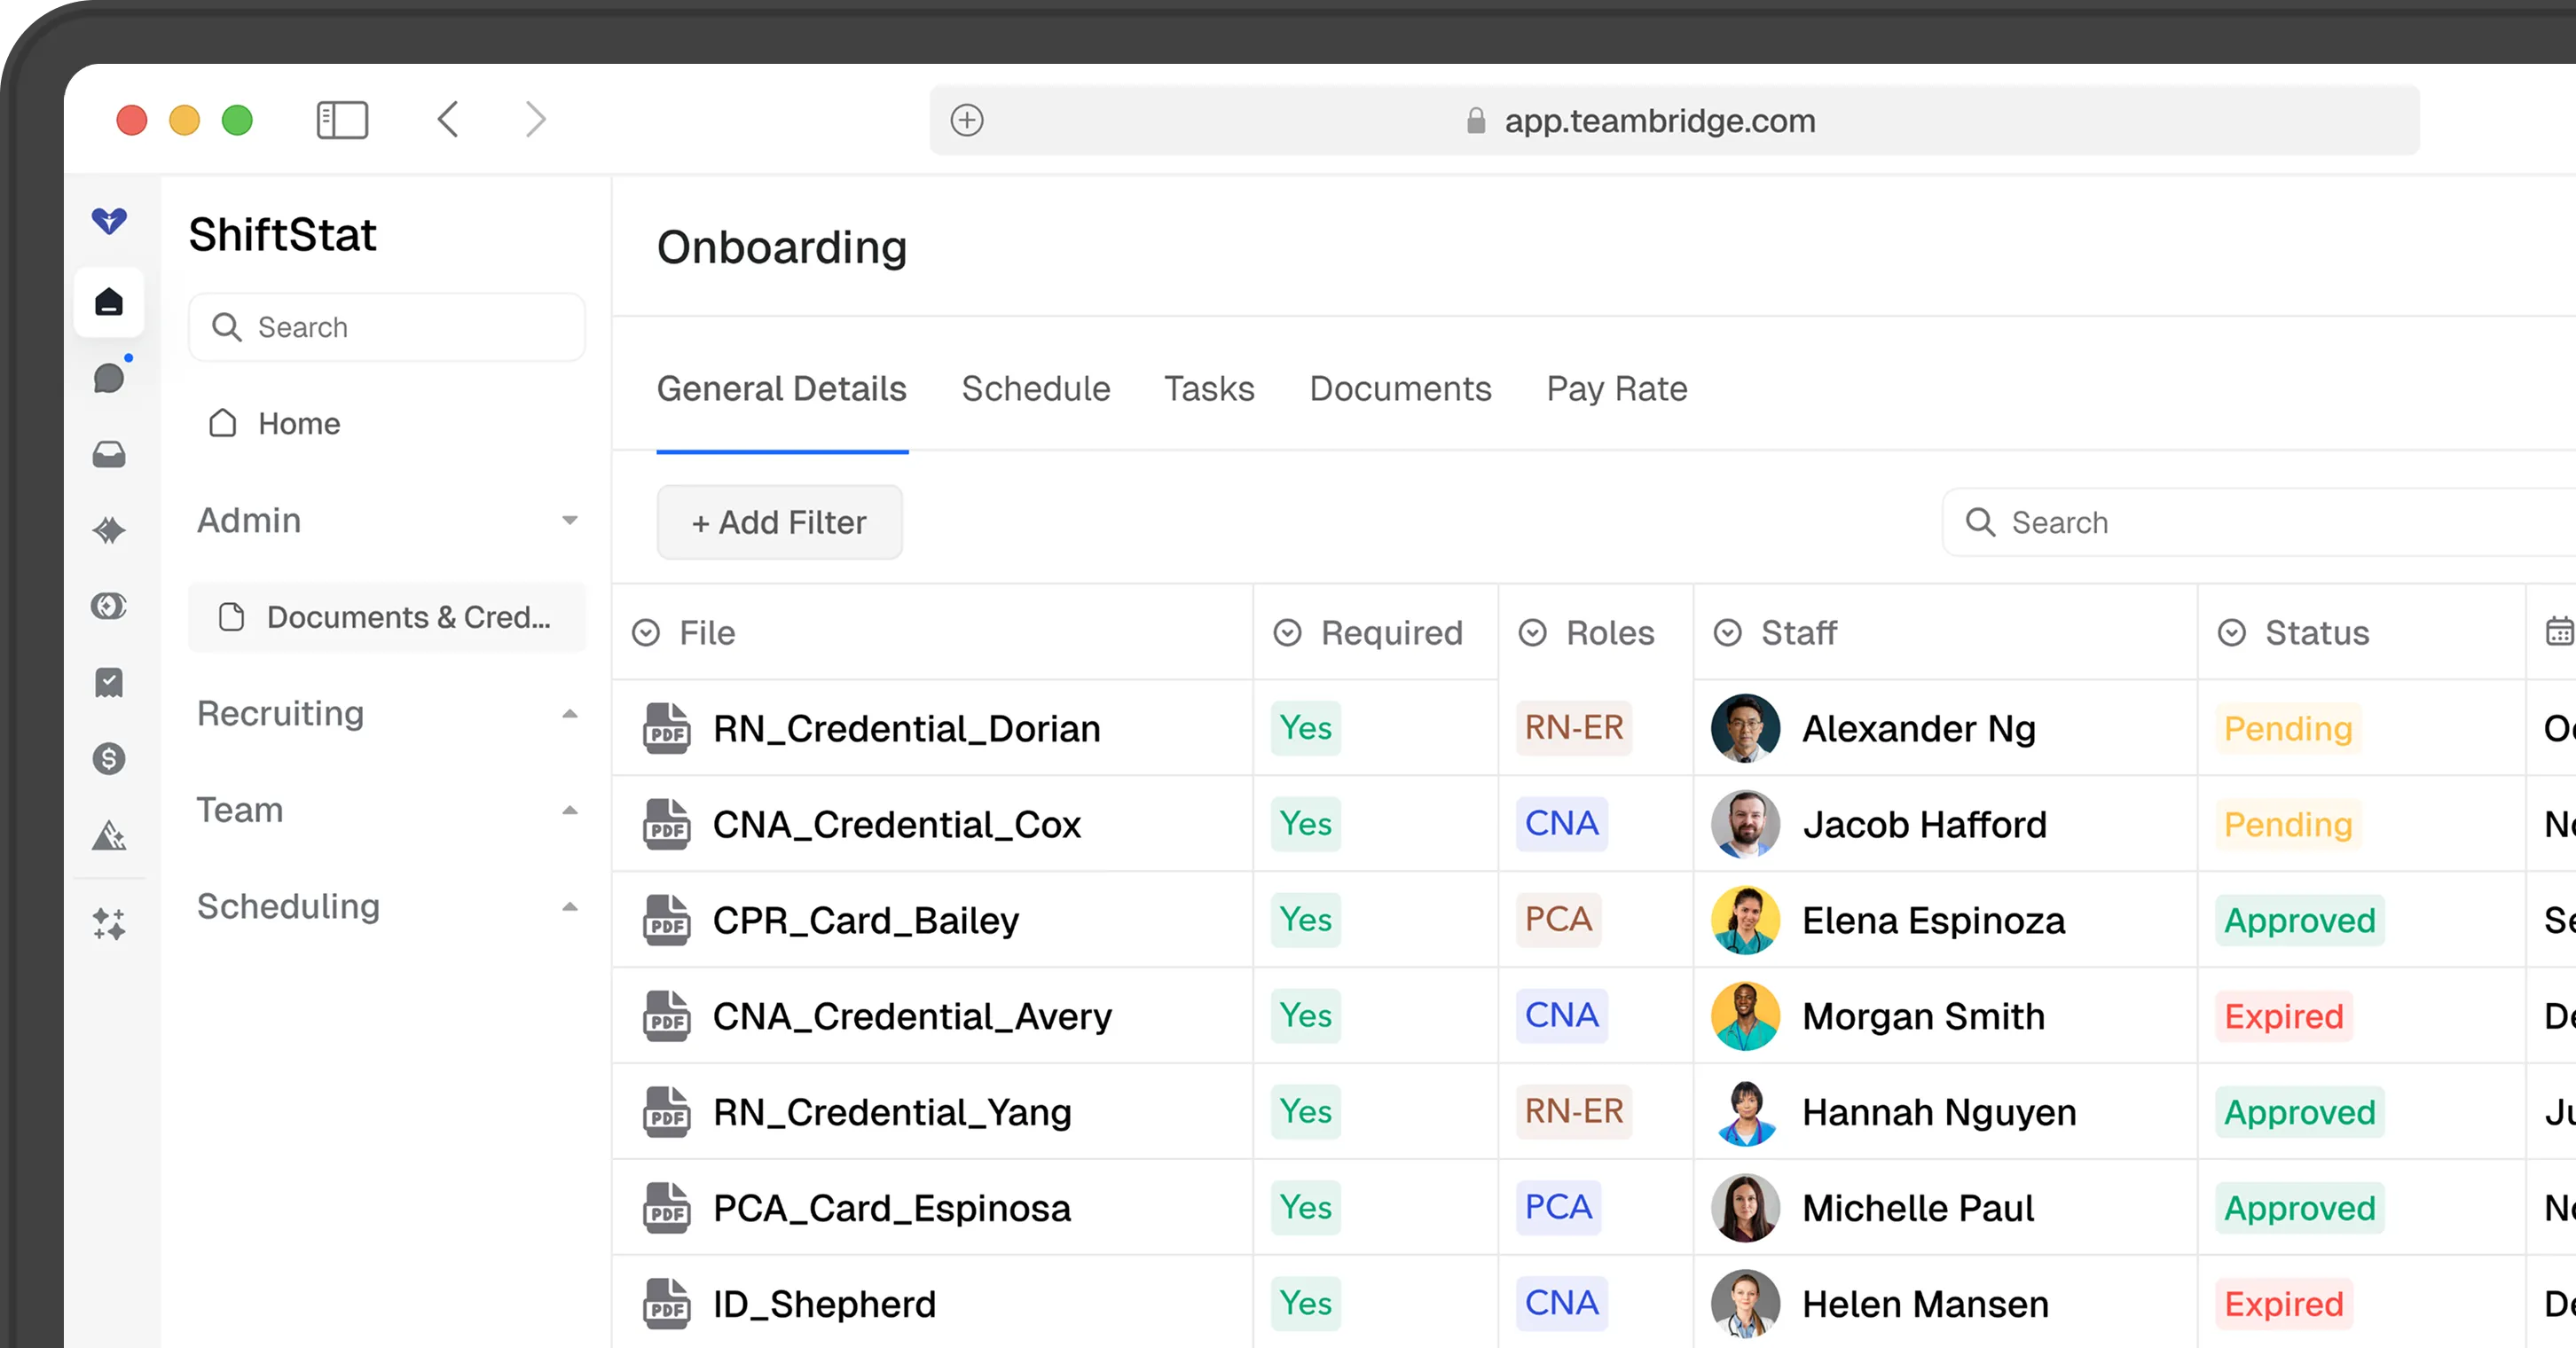Click the checkmark tasks sidebar icon
Viewport: 2576px width, 1348px height.
pos(109,683)
